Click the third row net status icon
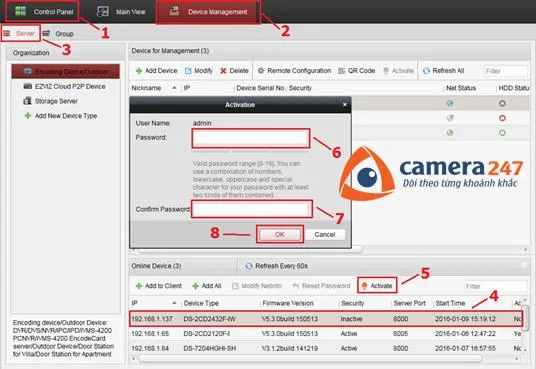536x369 pixels. point(450,133)
